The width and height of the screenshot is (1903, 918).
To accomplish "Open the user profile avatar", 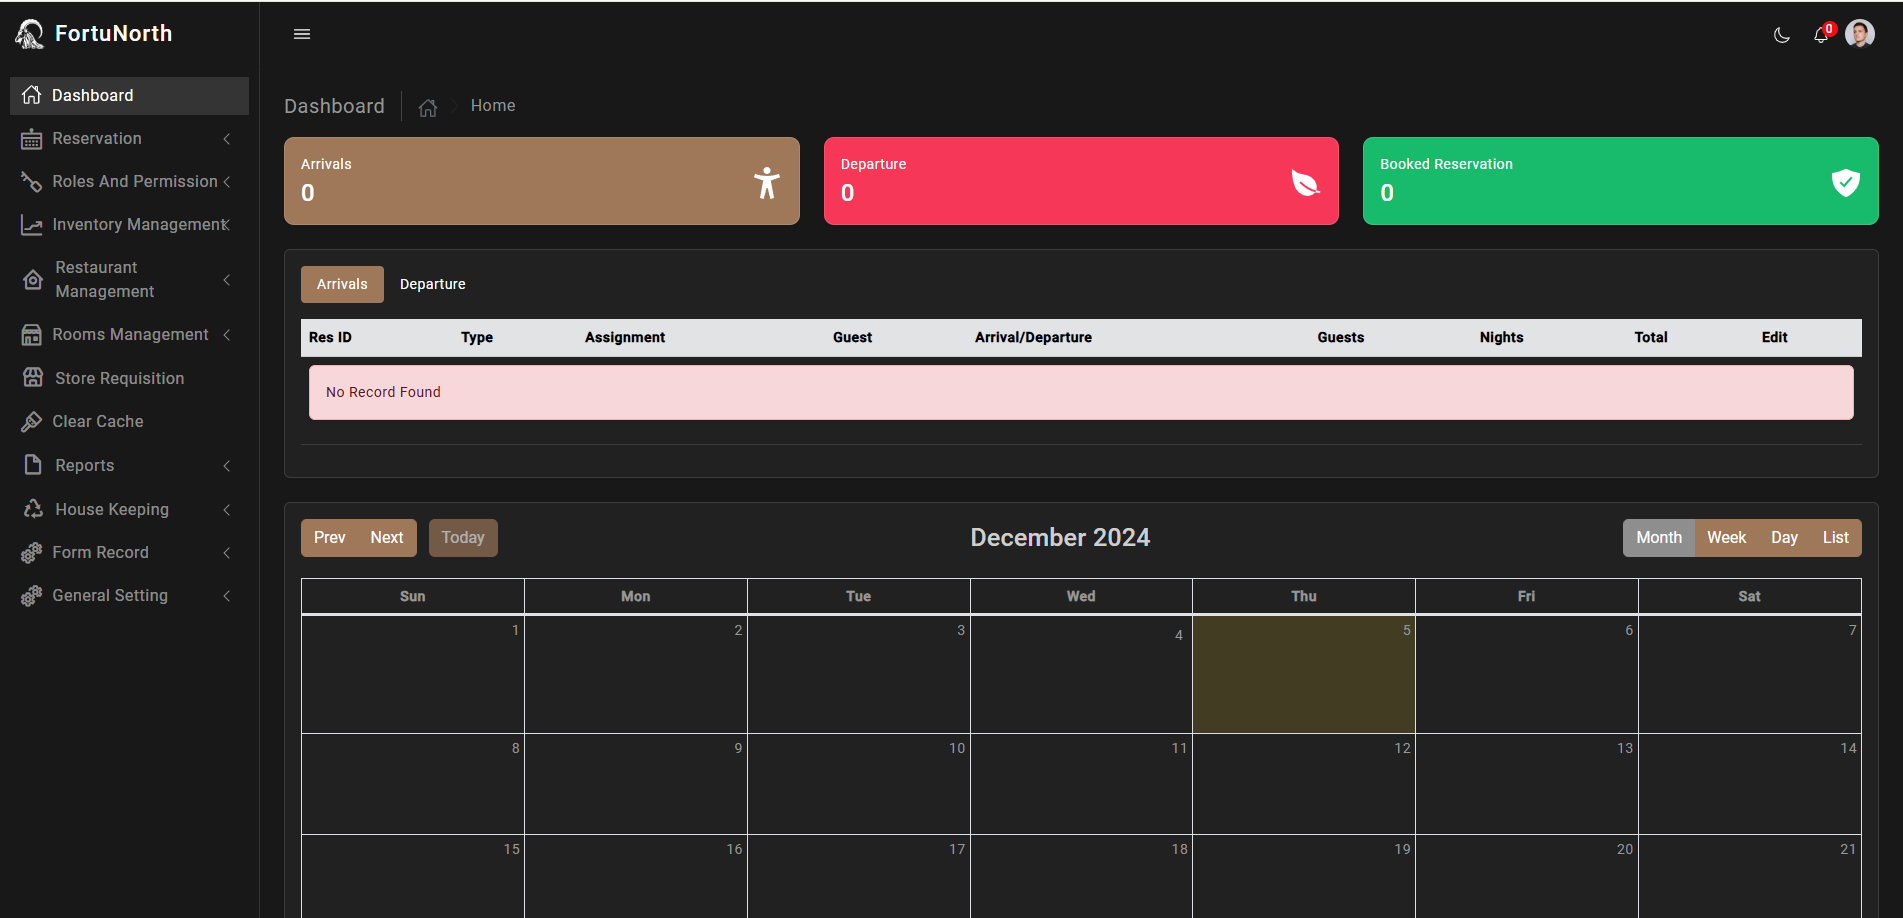I will (1860, 34).
